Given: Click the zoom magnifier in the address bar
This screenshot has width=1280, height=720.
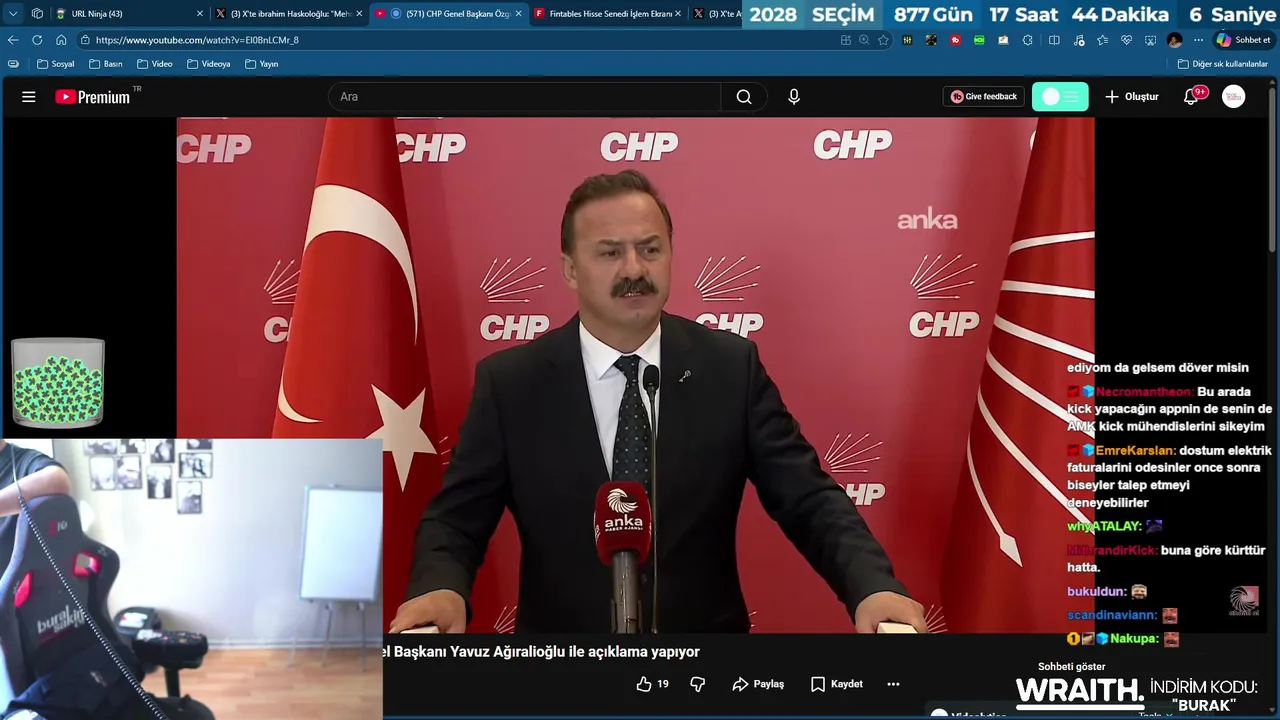Looking at the screenshot, I should pos(864,40).
